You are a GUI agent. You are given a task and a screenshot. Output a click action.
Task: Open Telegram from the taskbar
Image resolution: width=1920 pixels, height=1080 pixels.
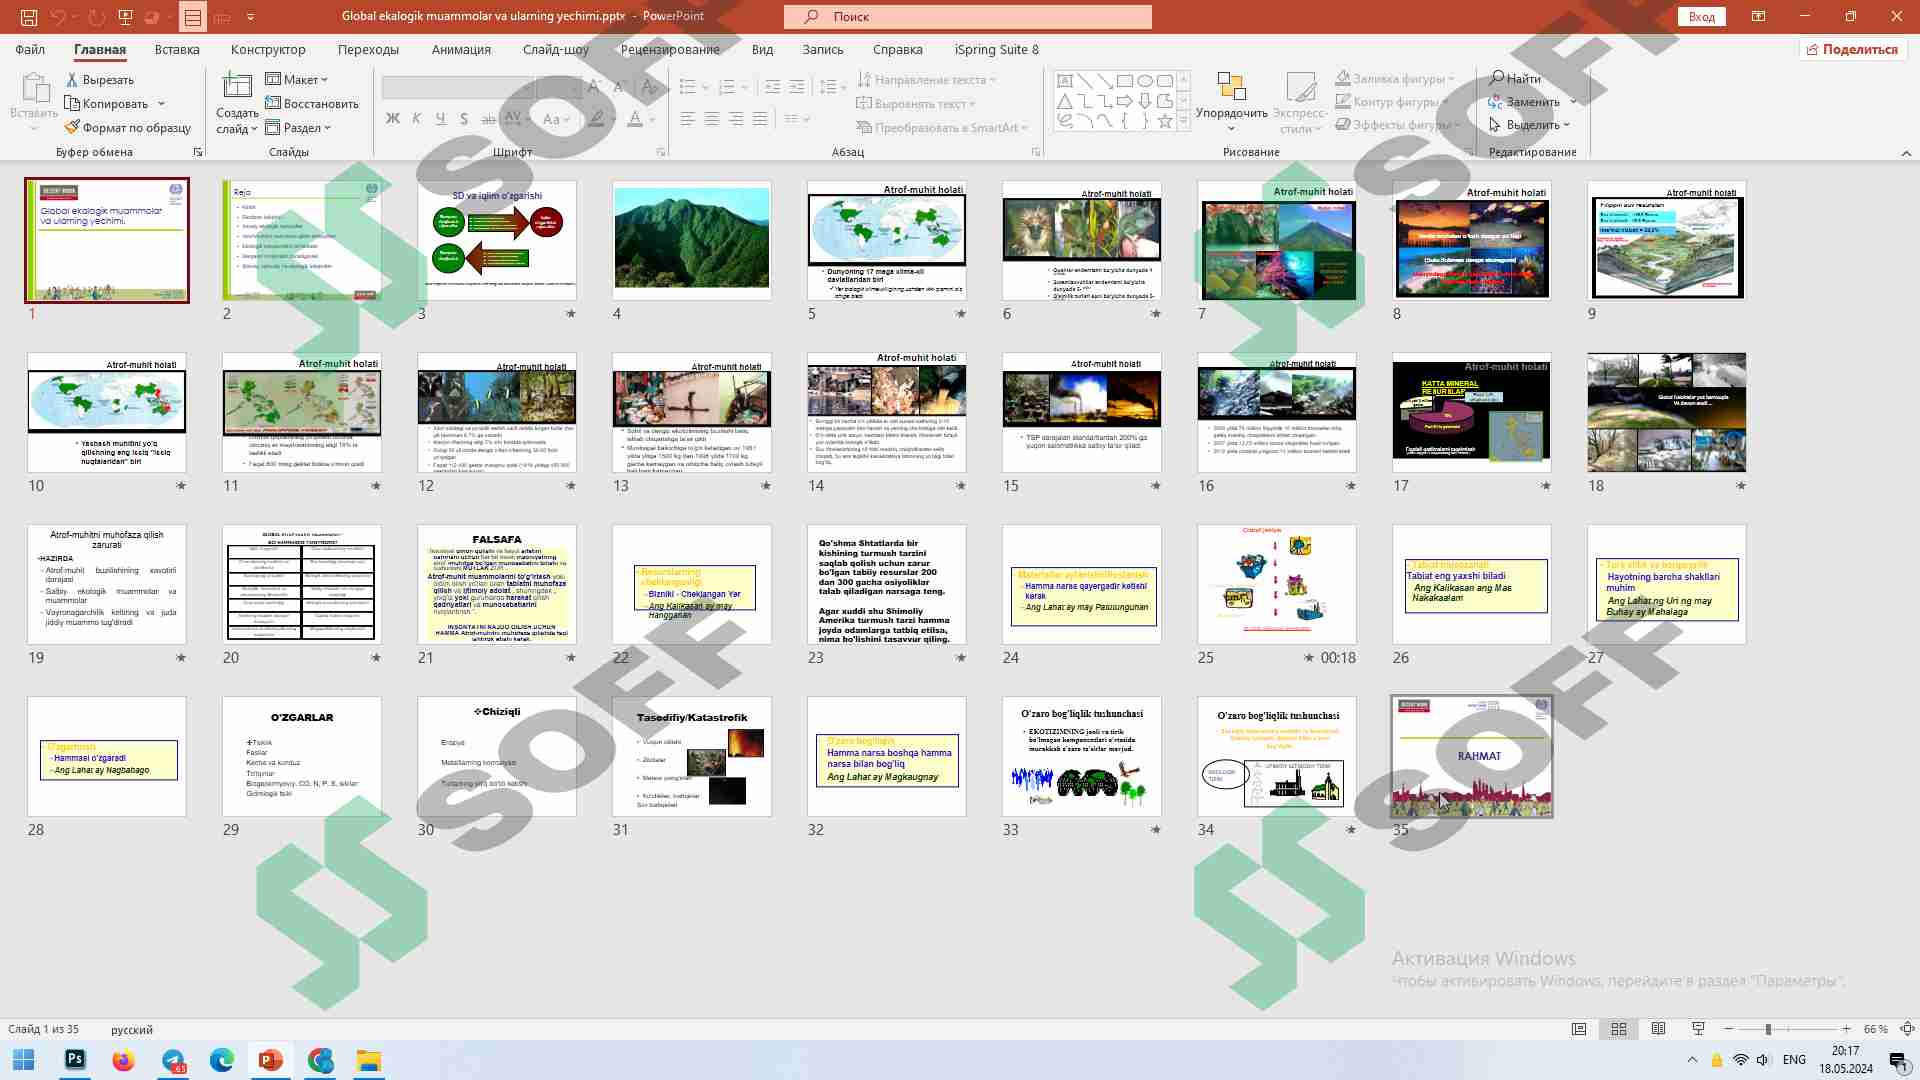[x=173, y=1060]
